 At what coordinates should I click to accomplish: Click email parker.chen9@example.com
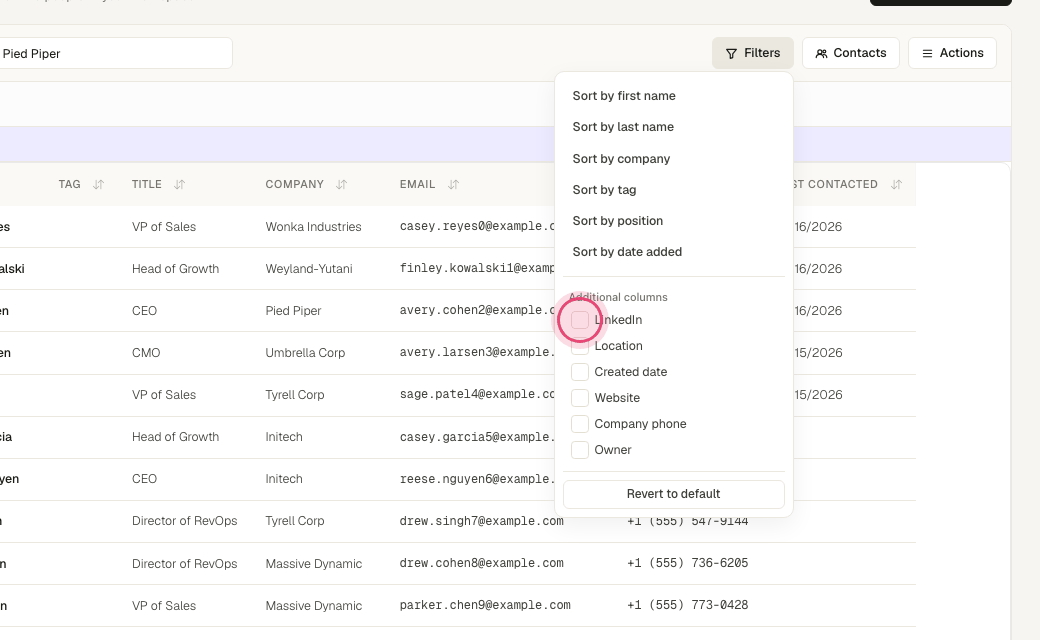485,605
